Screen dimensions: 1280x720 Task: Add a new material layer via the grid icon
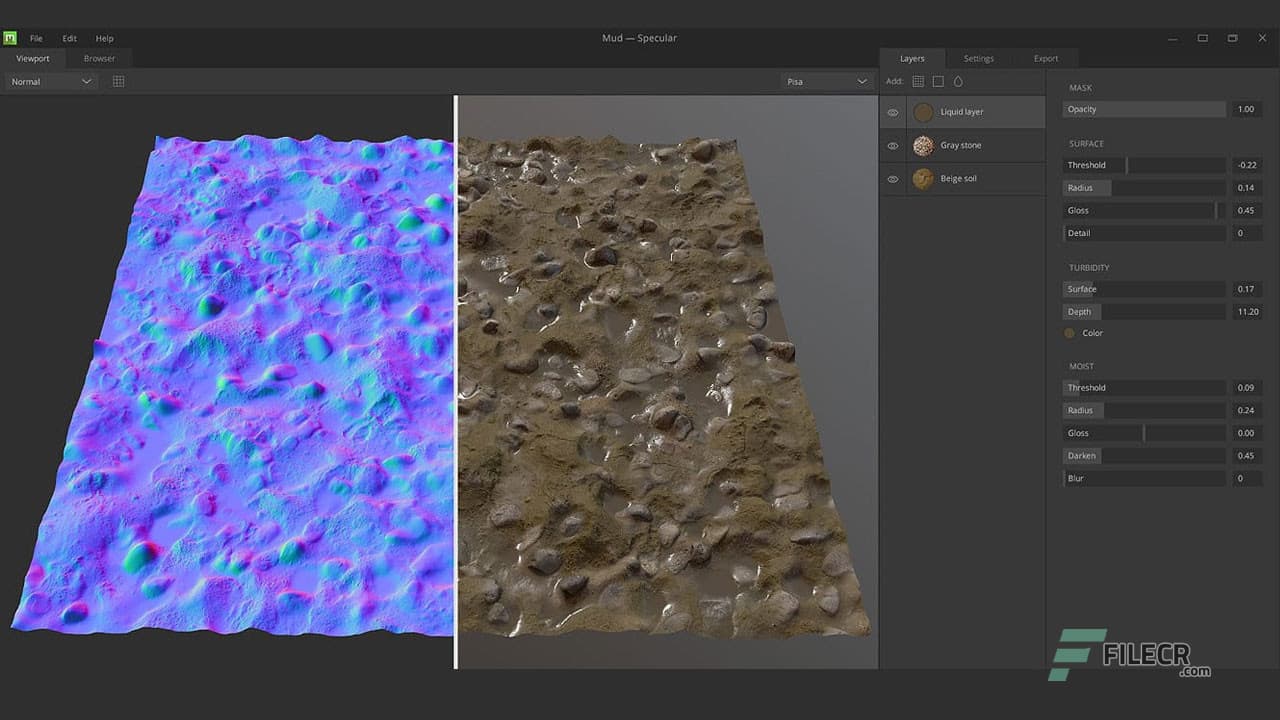[x=918, y=81]
